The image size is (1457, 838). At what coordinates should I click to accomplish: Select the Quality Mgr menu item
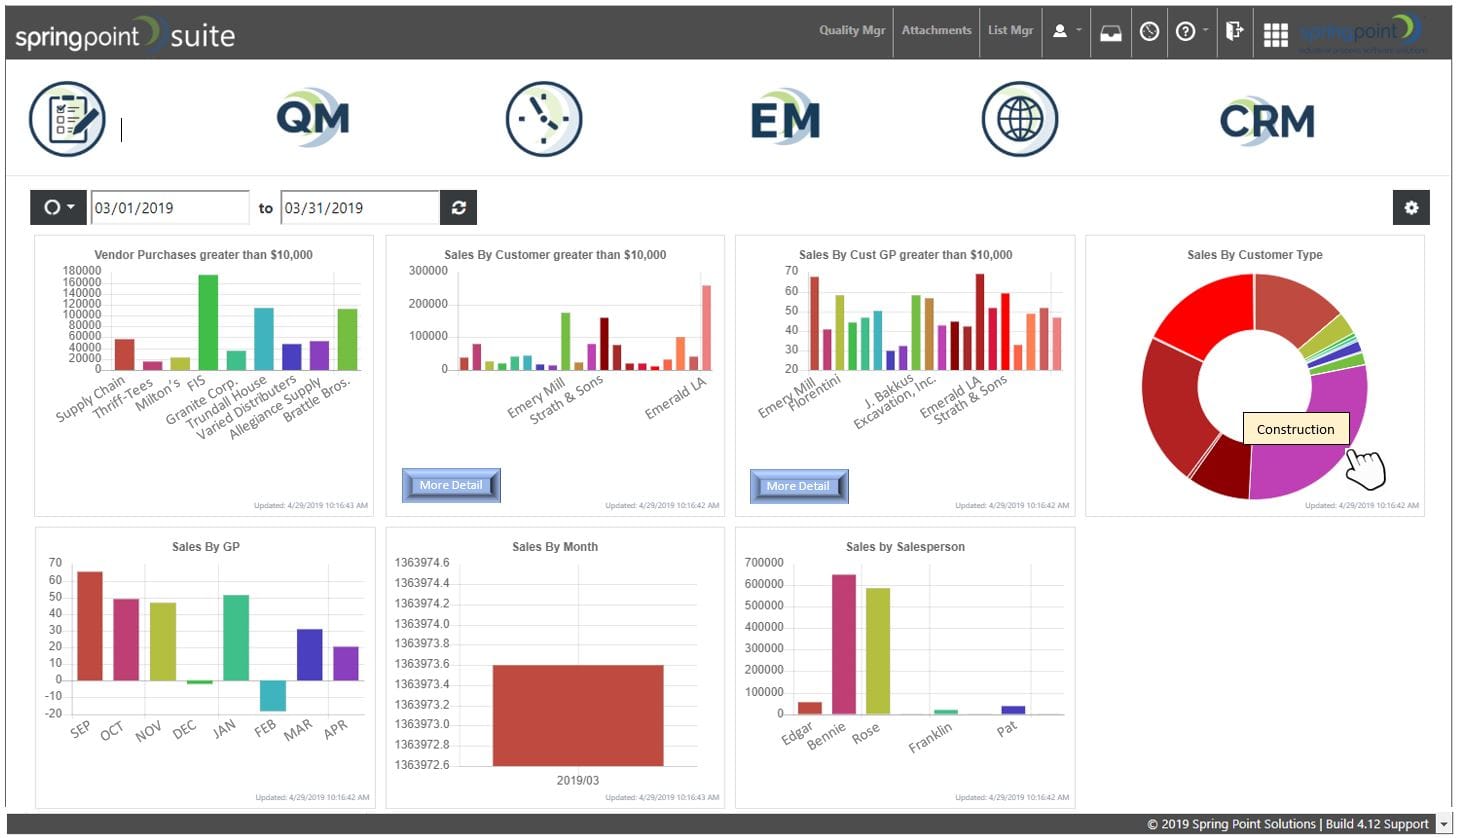tap(852, 31)
